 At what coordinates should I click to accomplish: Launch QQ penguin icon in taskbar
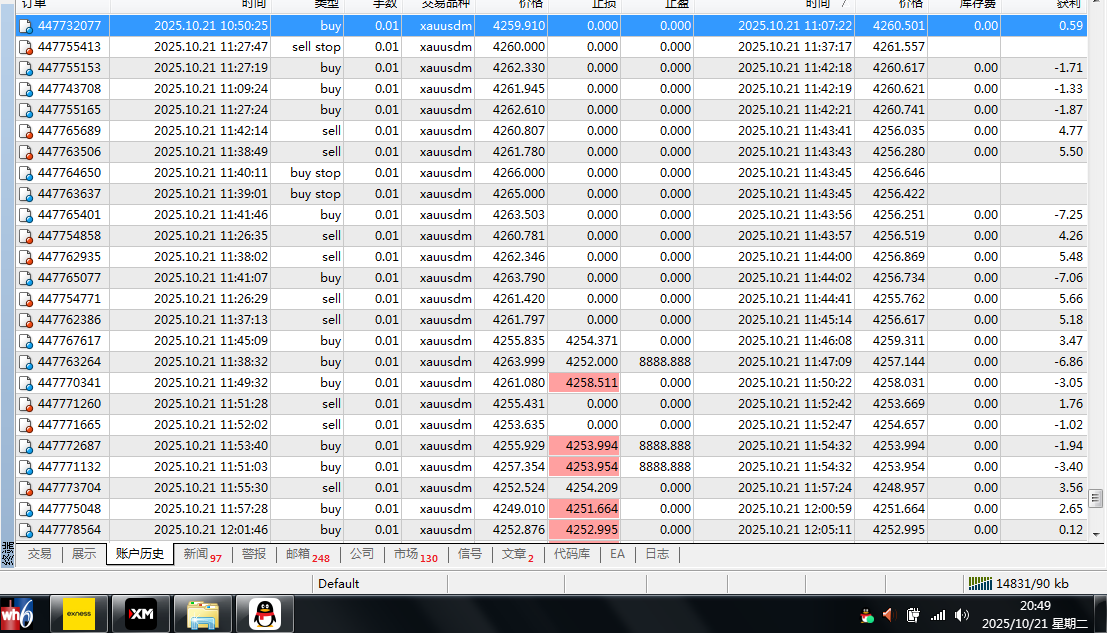point(264,614)
